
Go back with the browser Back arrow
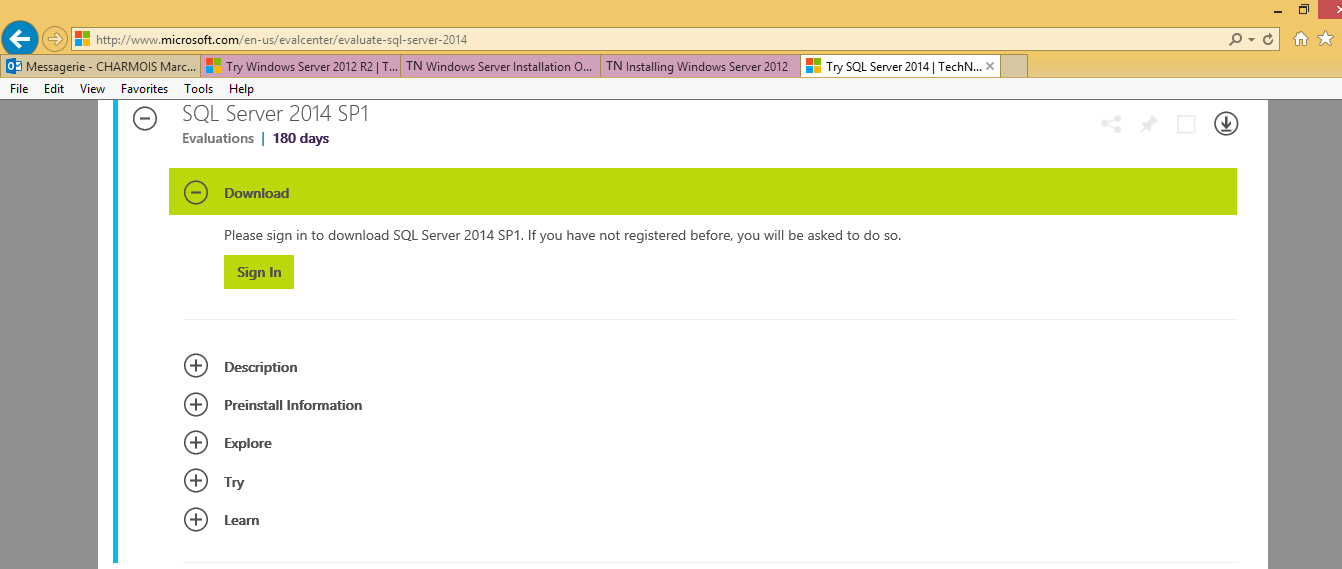20,39
